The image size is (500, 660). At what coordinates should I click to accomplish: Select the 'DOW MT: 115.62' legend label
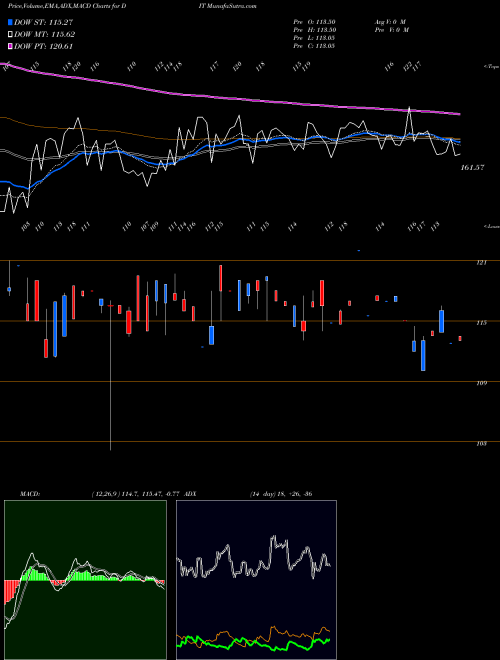45,35
